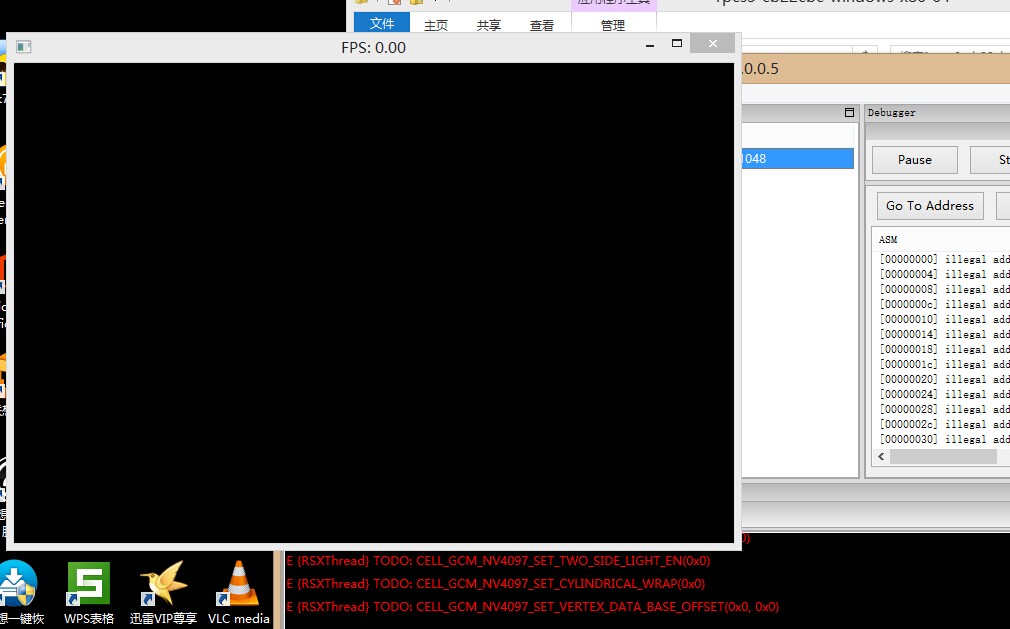
Task: Select the highlighted 1048 list entry
Action: point(797,158)
